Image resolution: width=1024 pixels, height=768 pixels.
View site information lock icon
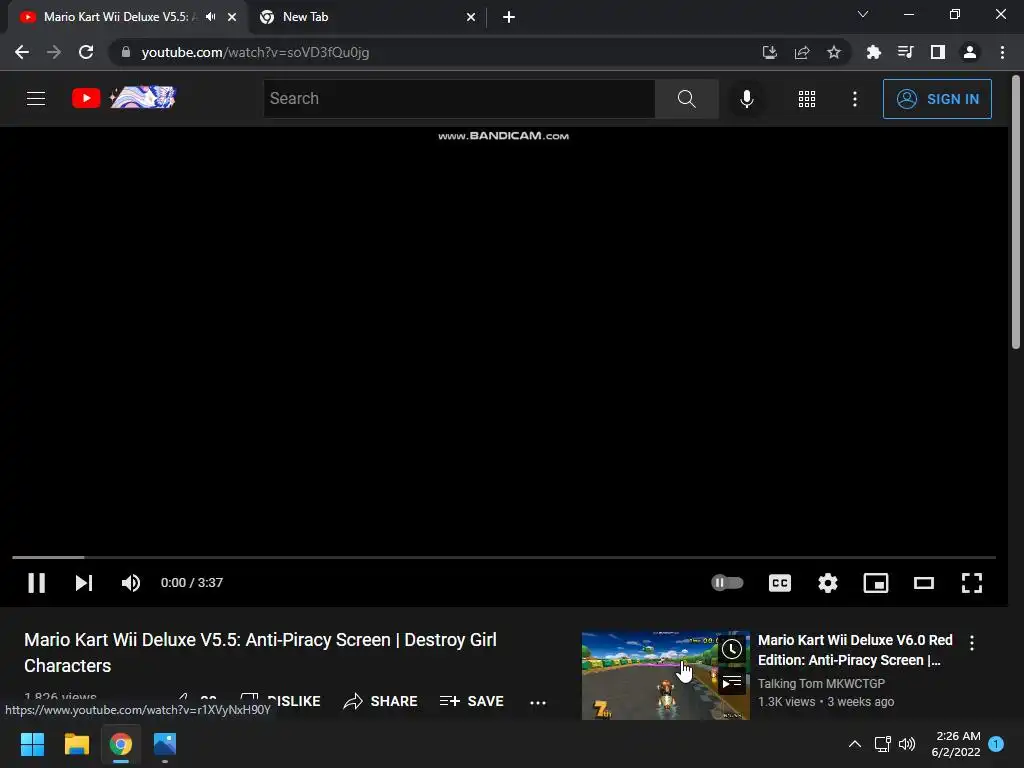[x=125, y=52]
